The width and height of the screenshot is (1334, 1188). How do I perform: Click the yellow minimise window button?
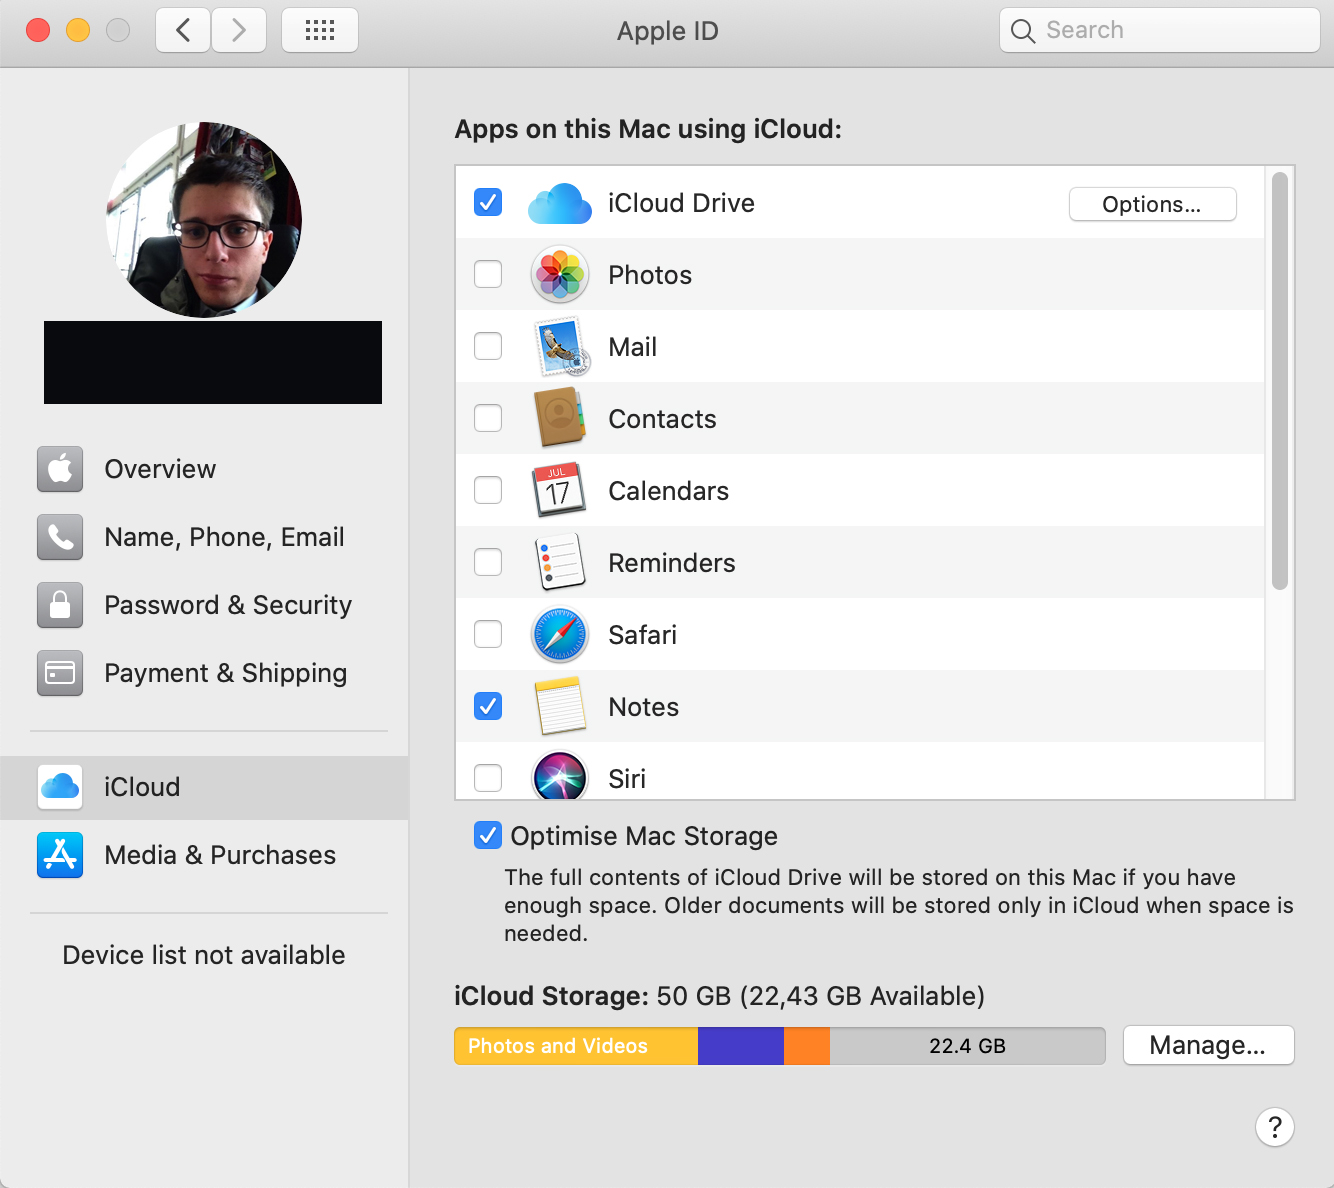pos(78,30)
